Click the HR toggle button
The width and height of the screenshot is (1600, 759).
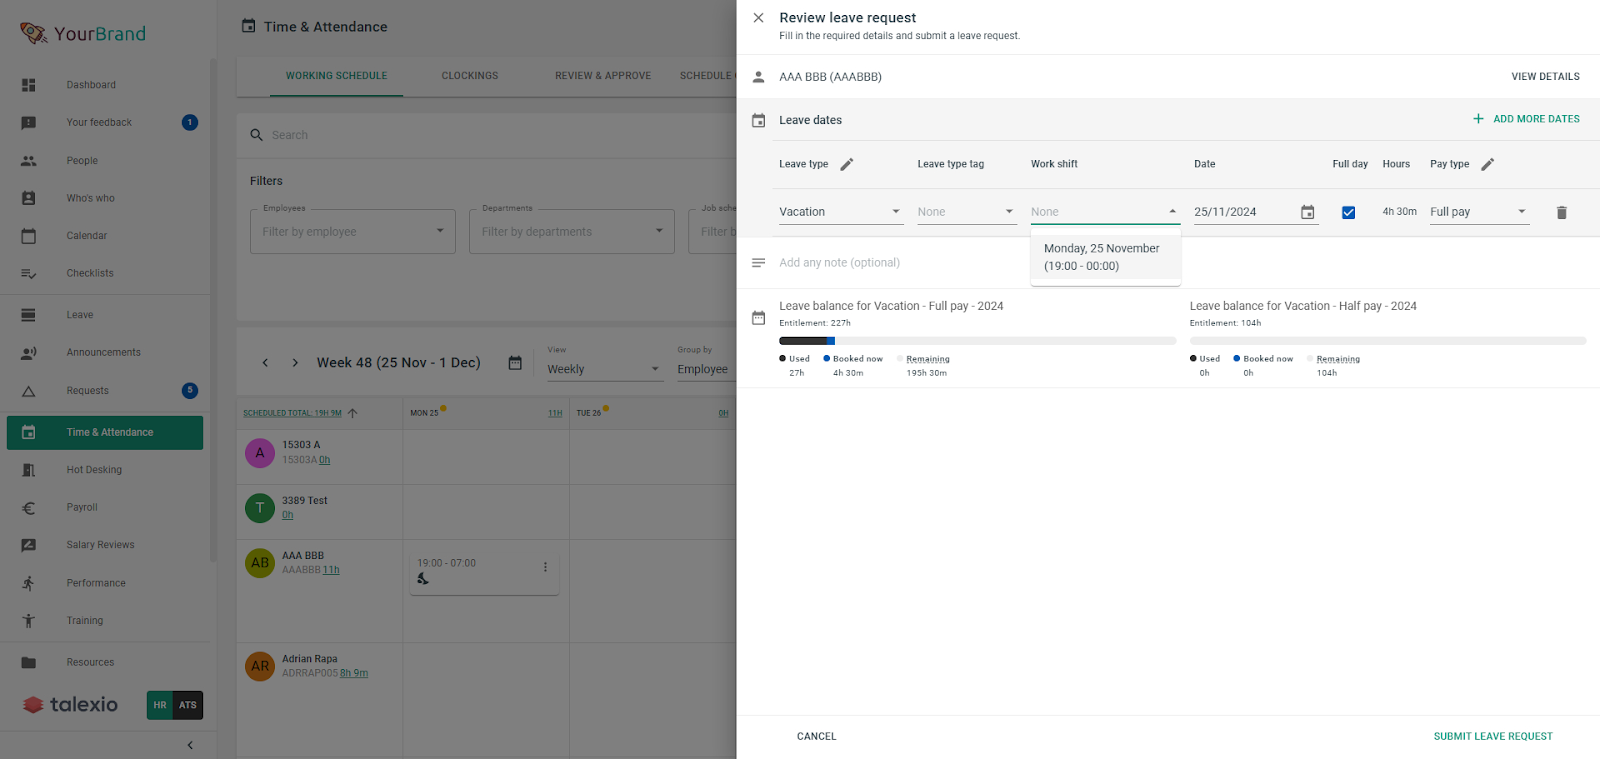click(160, 705)
